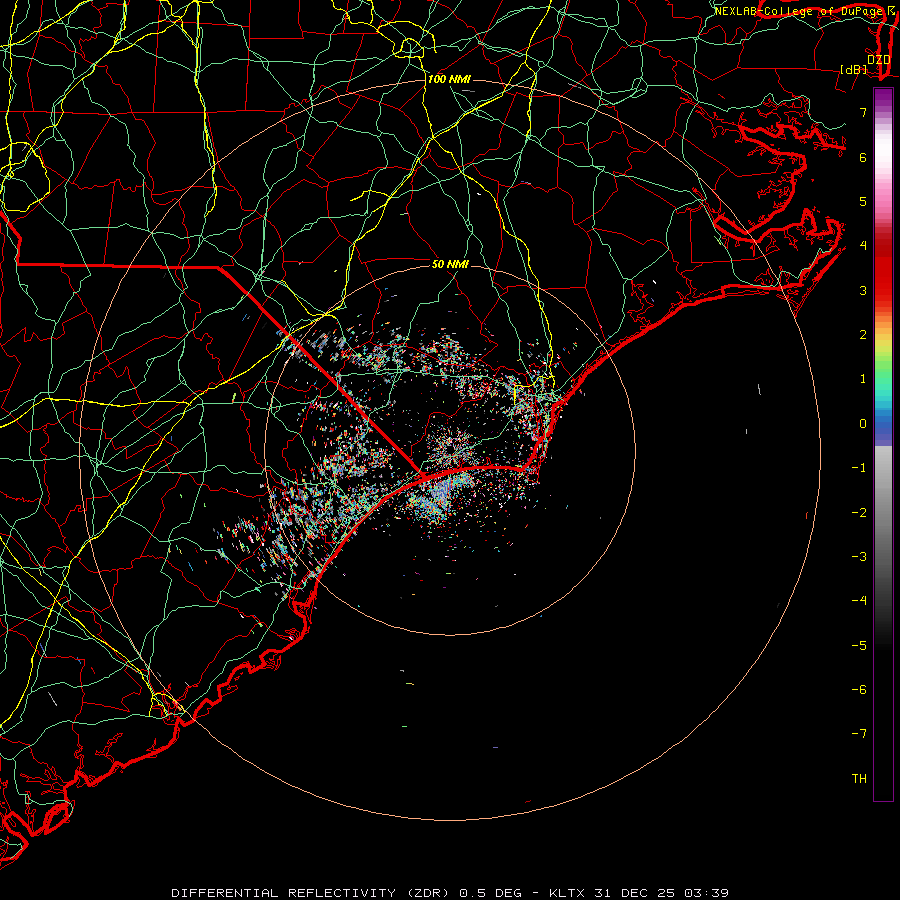Click the "-7" tick label on the scale

[859, 734]
